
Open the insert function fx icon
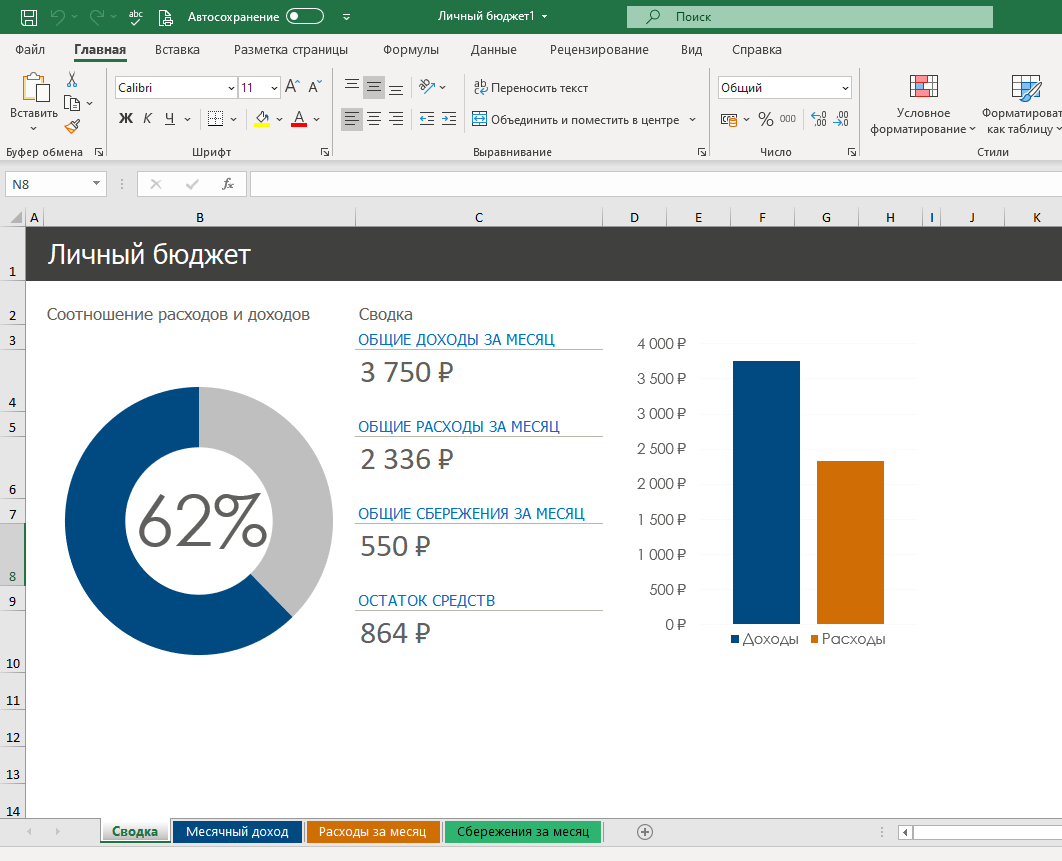(228, 184)
